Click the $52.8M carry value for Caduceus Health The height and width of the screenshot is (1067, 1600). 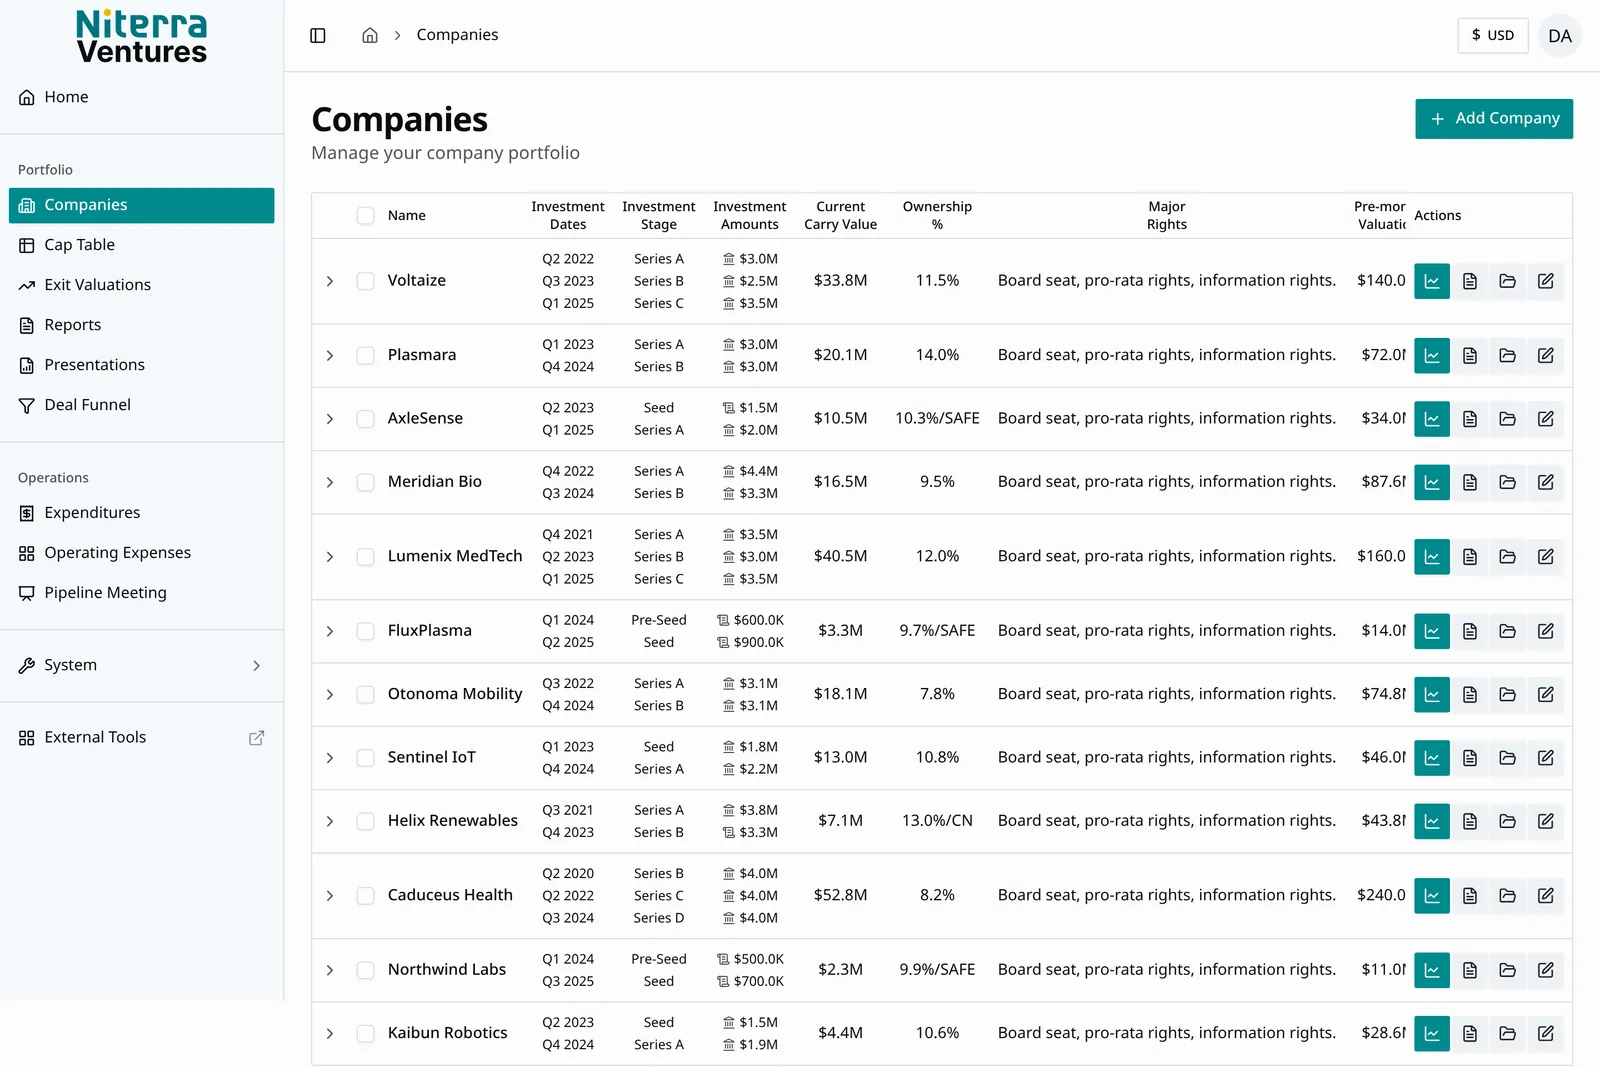coord(841,896)
